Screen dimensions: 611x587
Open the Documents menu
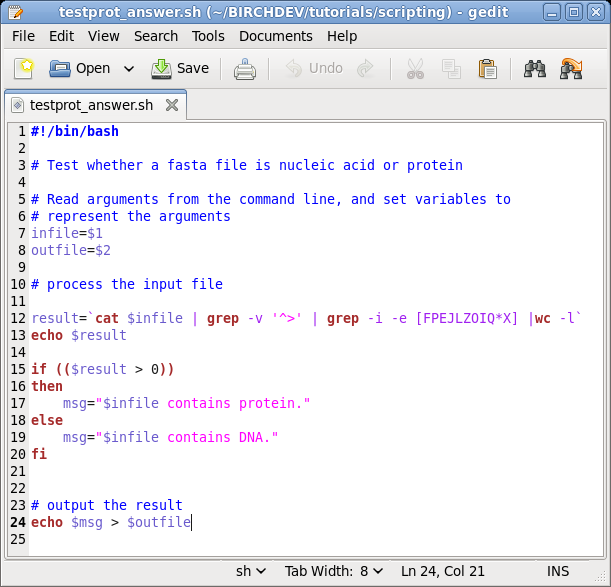pyautogui.click(x=275, y=36)
